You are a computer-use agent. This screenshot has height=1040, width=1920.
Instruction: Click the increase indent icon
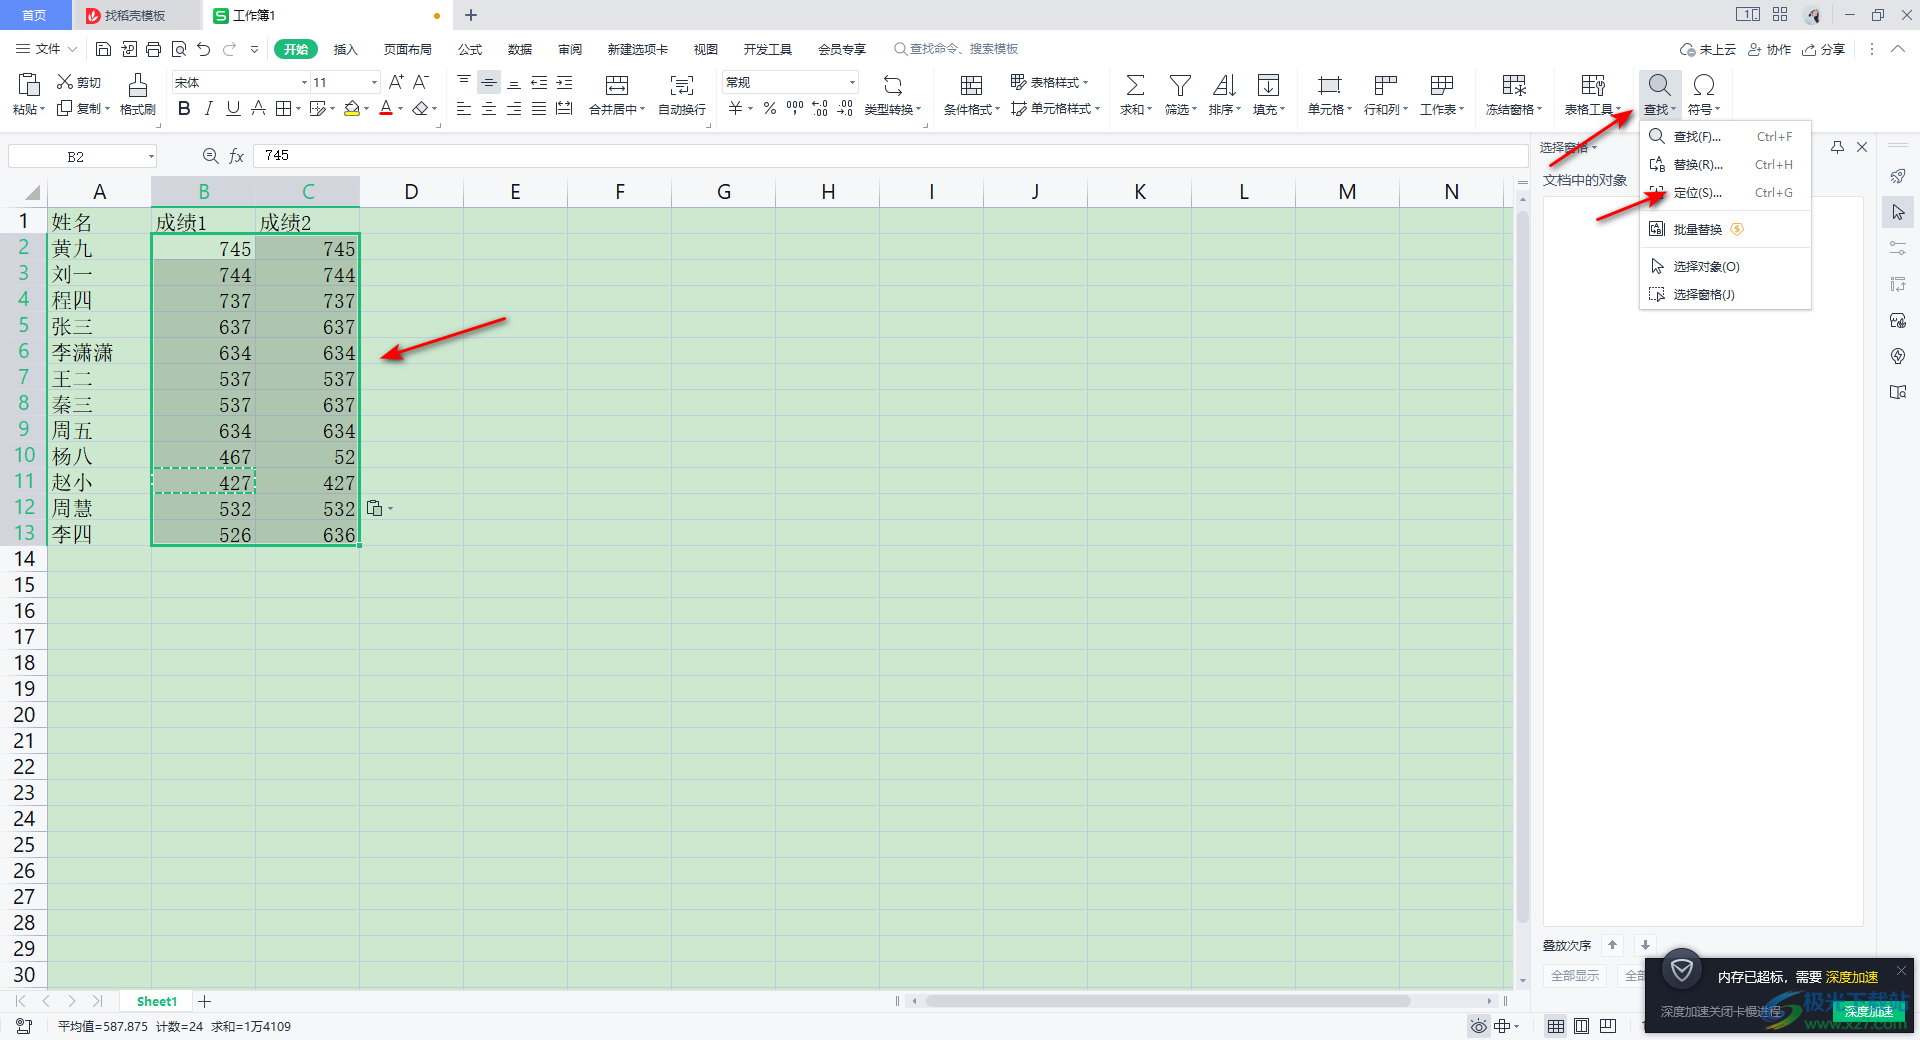pyautogui.click(x=564, y=82)
